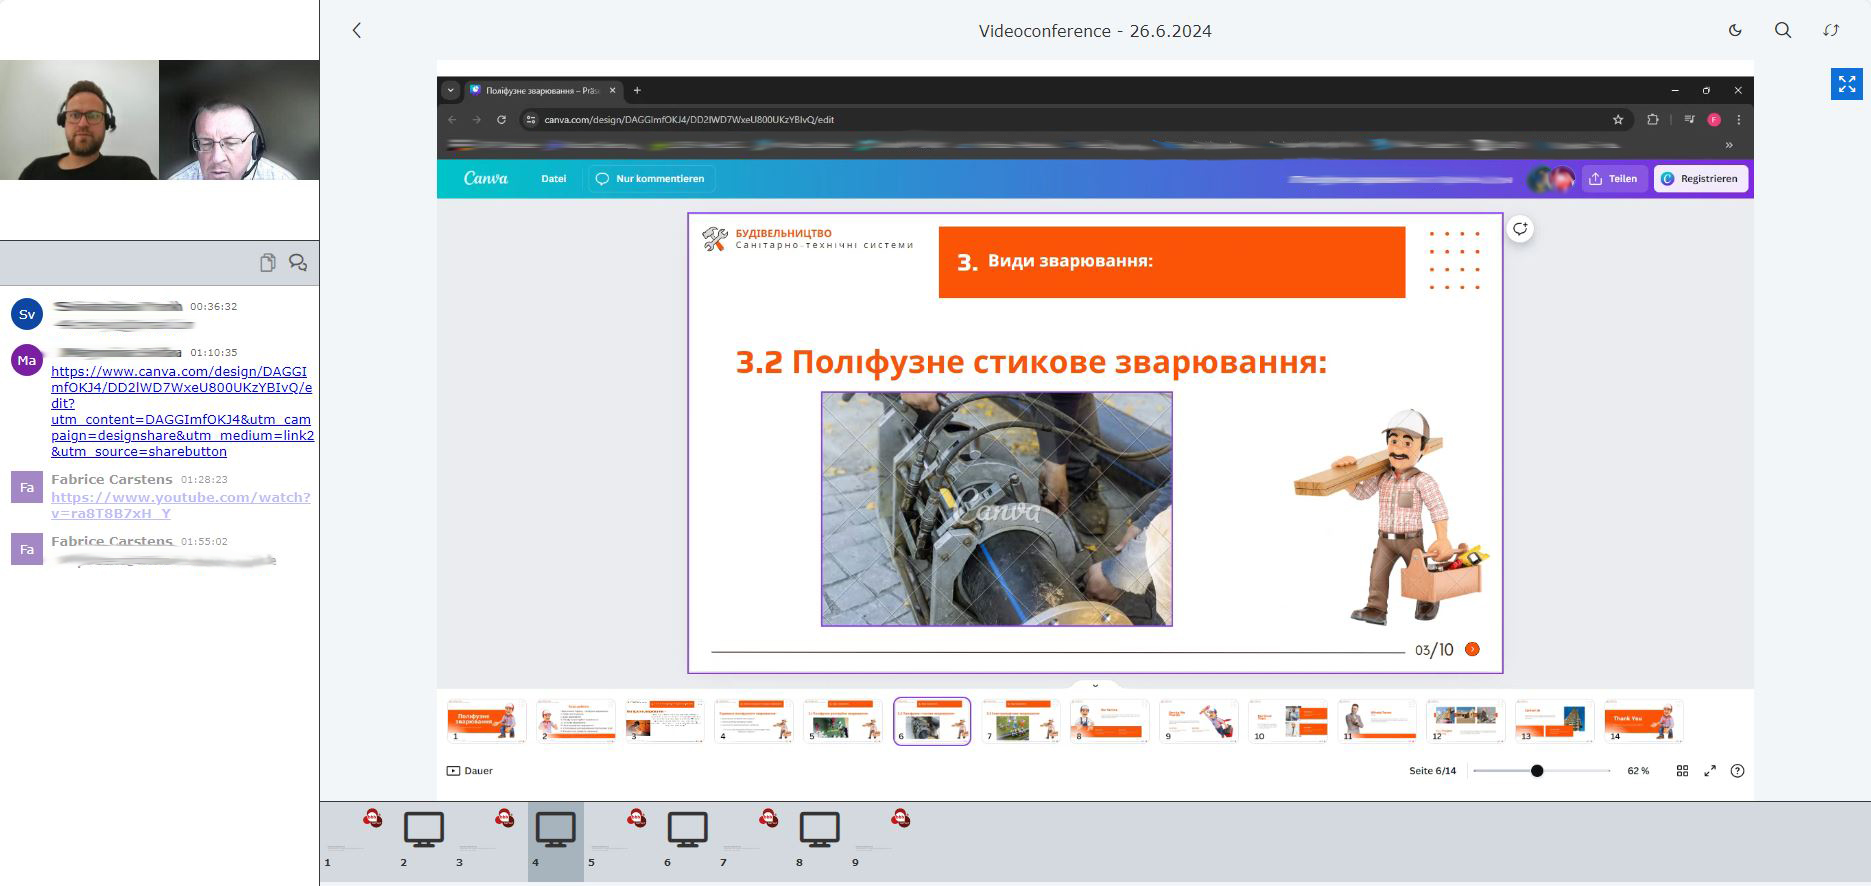The image size is (1871, 886).
Task: Open search with the magnifying glass icon
Action: click(x=1783, y=31)
